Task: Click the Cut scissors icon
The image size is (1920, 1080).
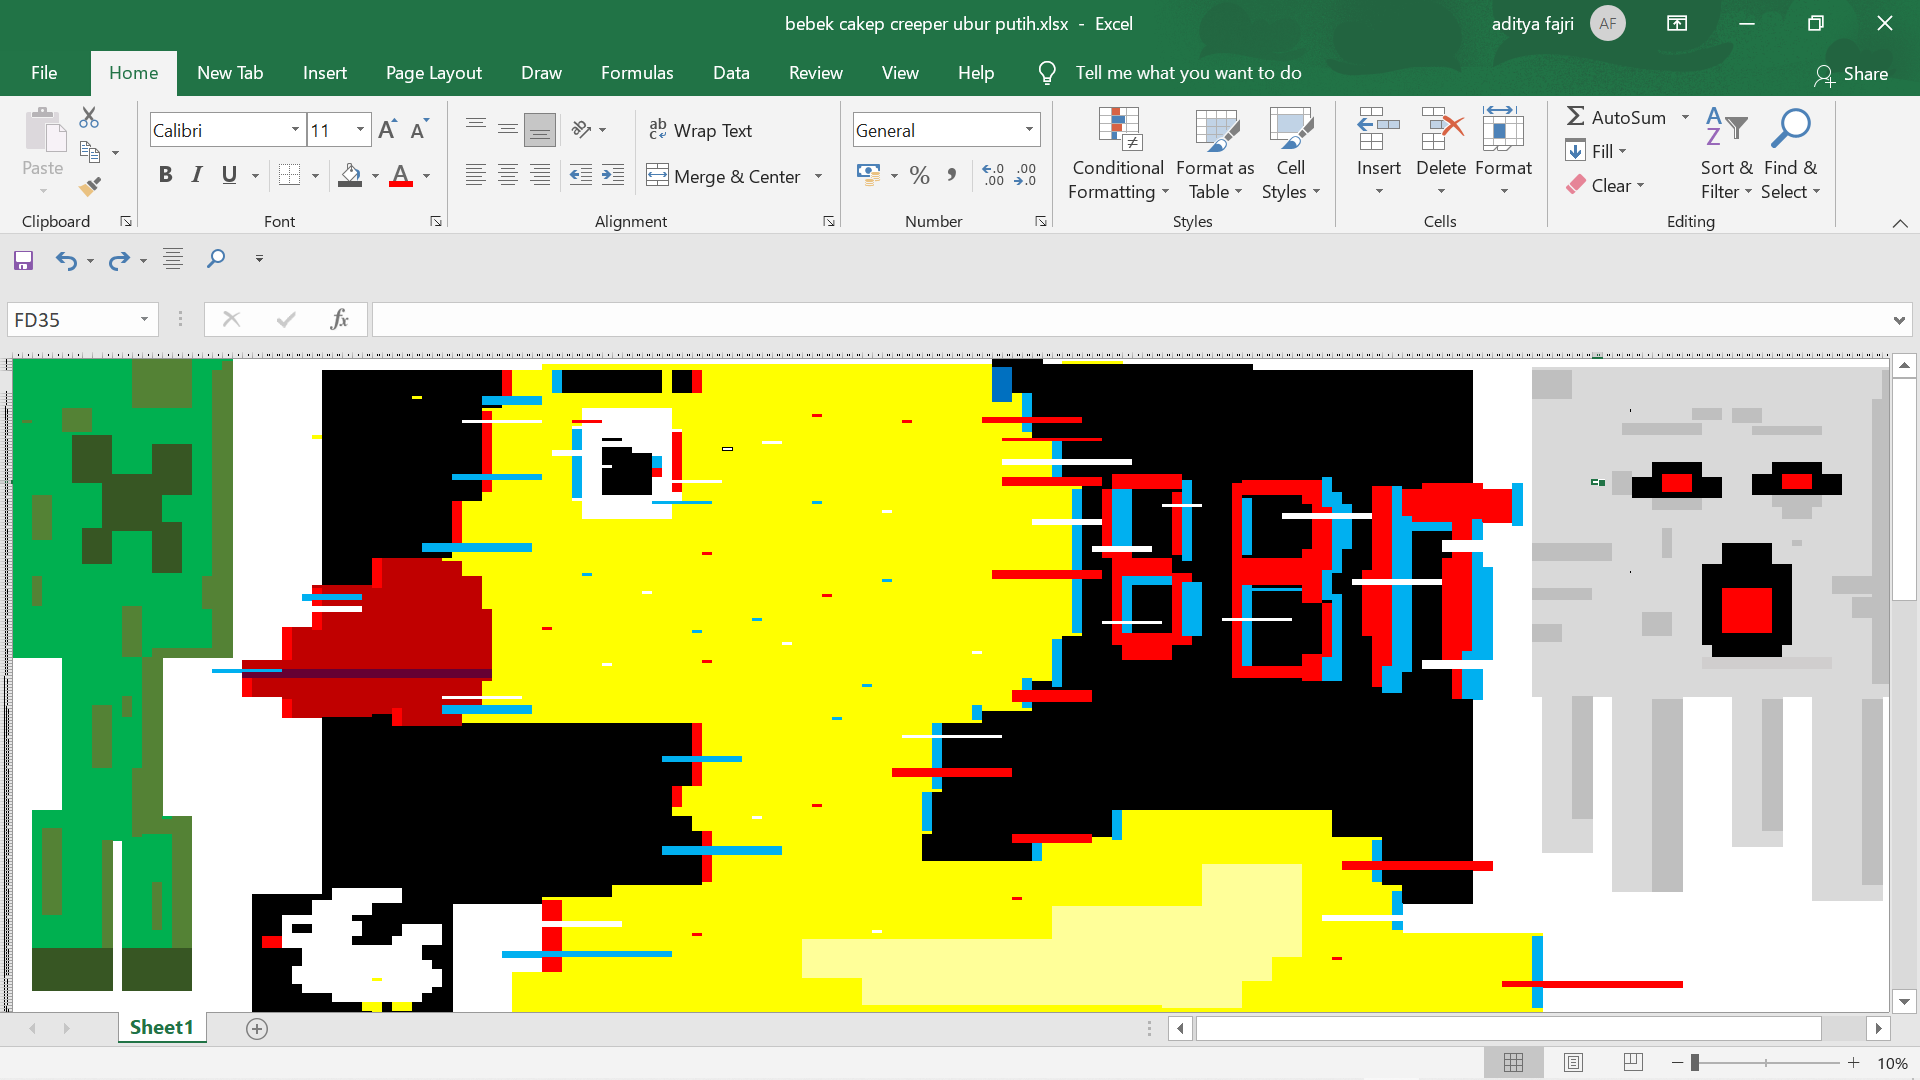Action: [89, 118]
